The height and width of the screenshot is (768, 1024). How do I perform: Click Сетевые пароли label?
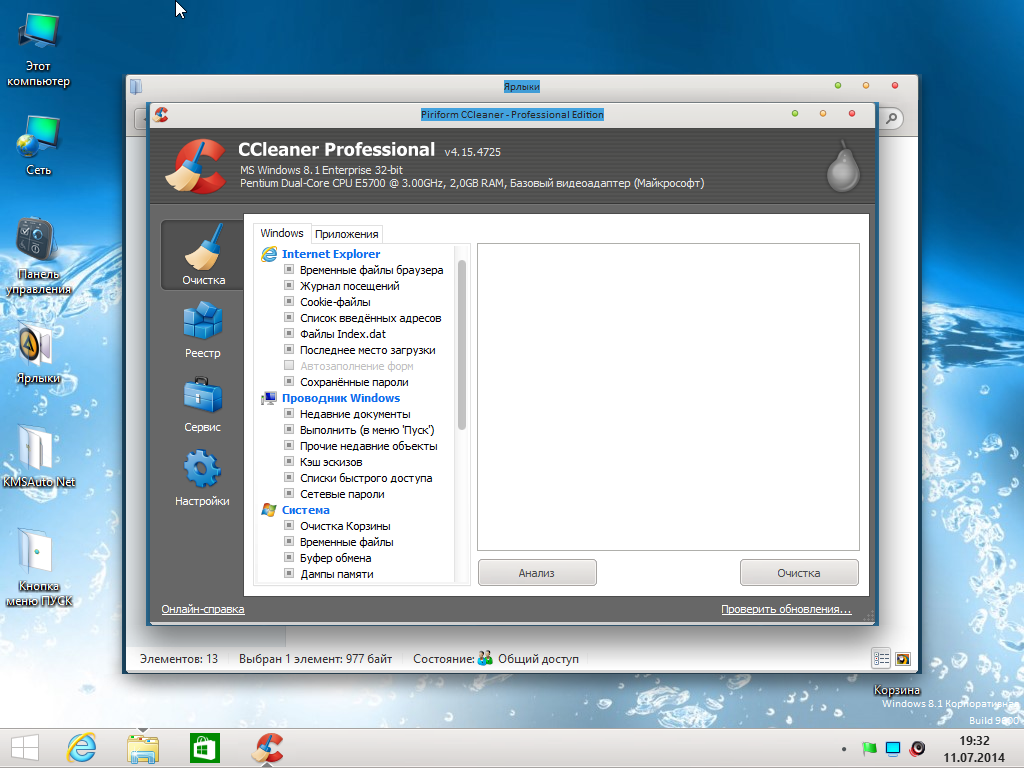[342, 494]
